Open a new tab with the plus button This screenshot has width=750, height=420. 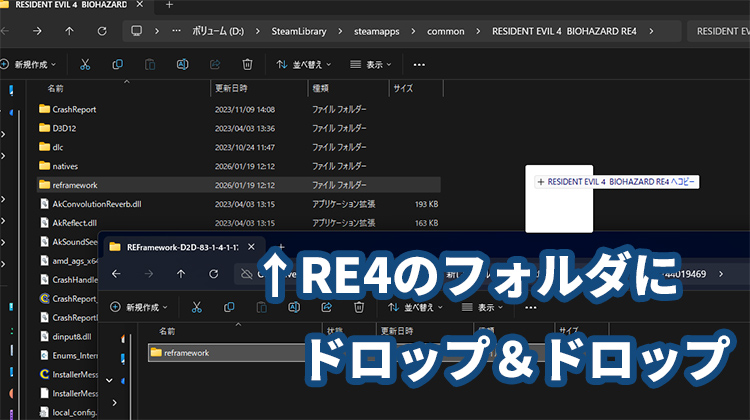pos(168,5)
